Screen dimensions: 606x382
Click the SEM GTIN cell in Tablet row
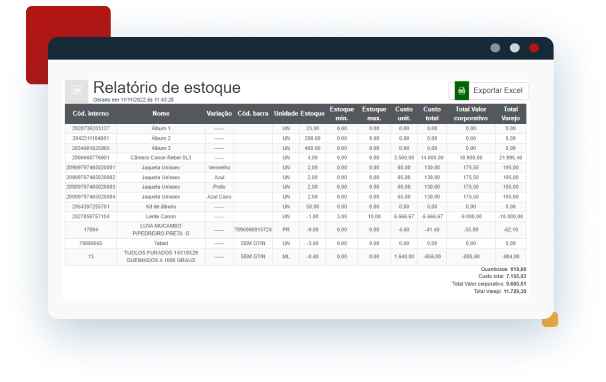point(253,244)
